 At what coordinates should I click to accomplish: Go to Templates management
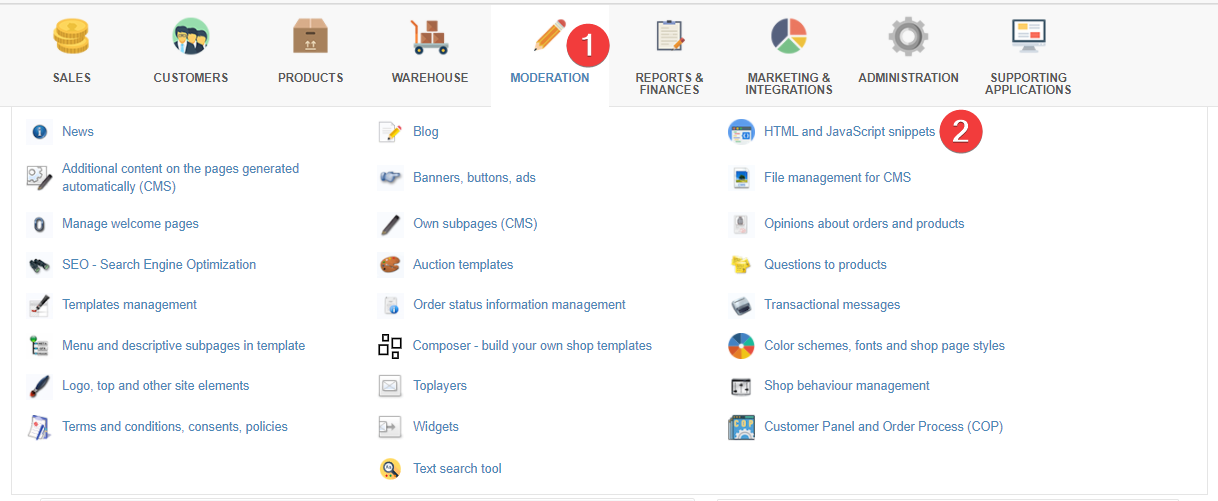point(129,305)
